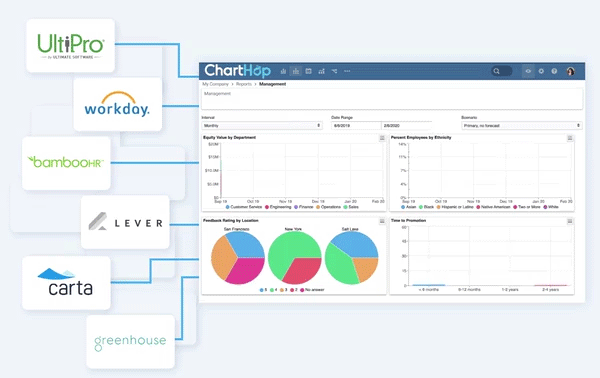Open the org chart icon in ChartHop header

[x=283, y=71]
